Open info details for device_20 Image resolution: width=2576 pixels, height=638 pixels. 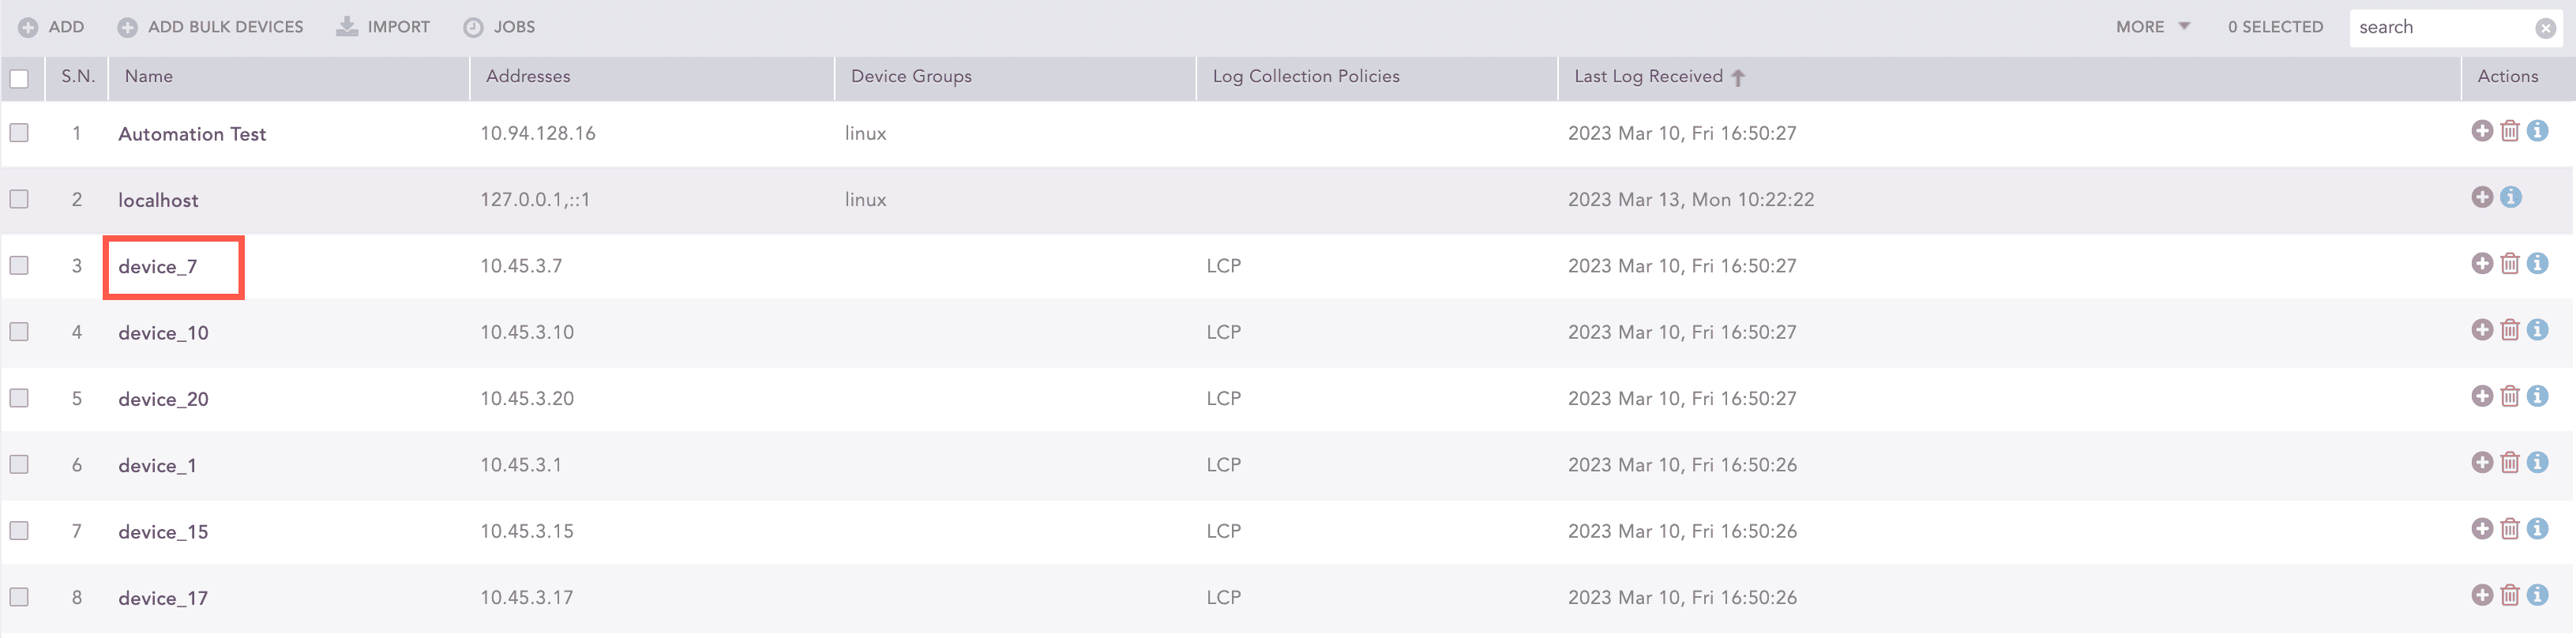[2538, 396]
